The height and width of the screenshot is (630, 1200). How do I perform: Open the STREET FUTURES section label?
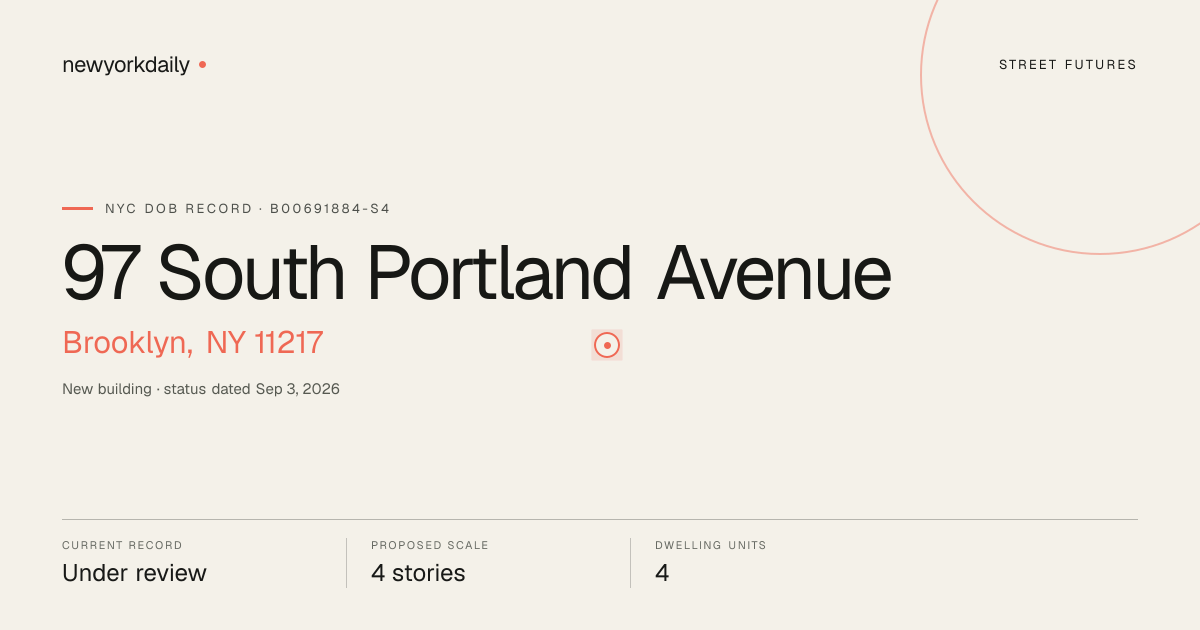(x=1068, y=65)
